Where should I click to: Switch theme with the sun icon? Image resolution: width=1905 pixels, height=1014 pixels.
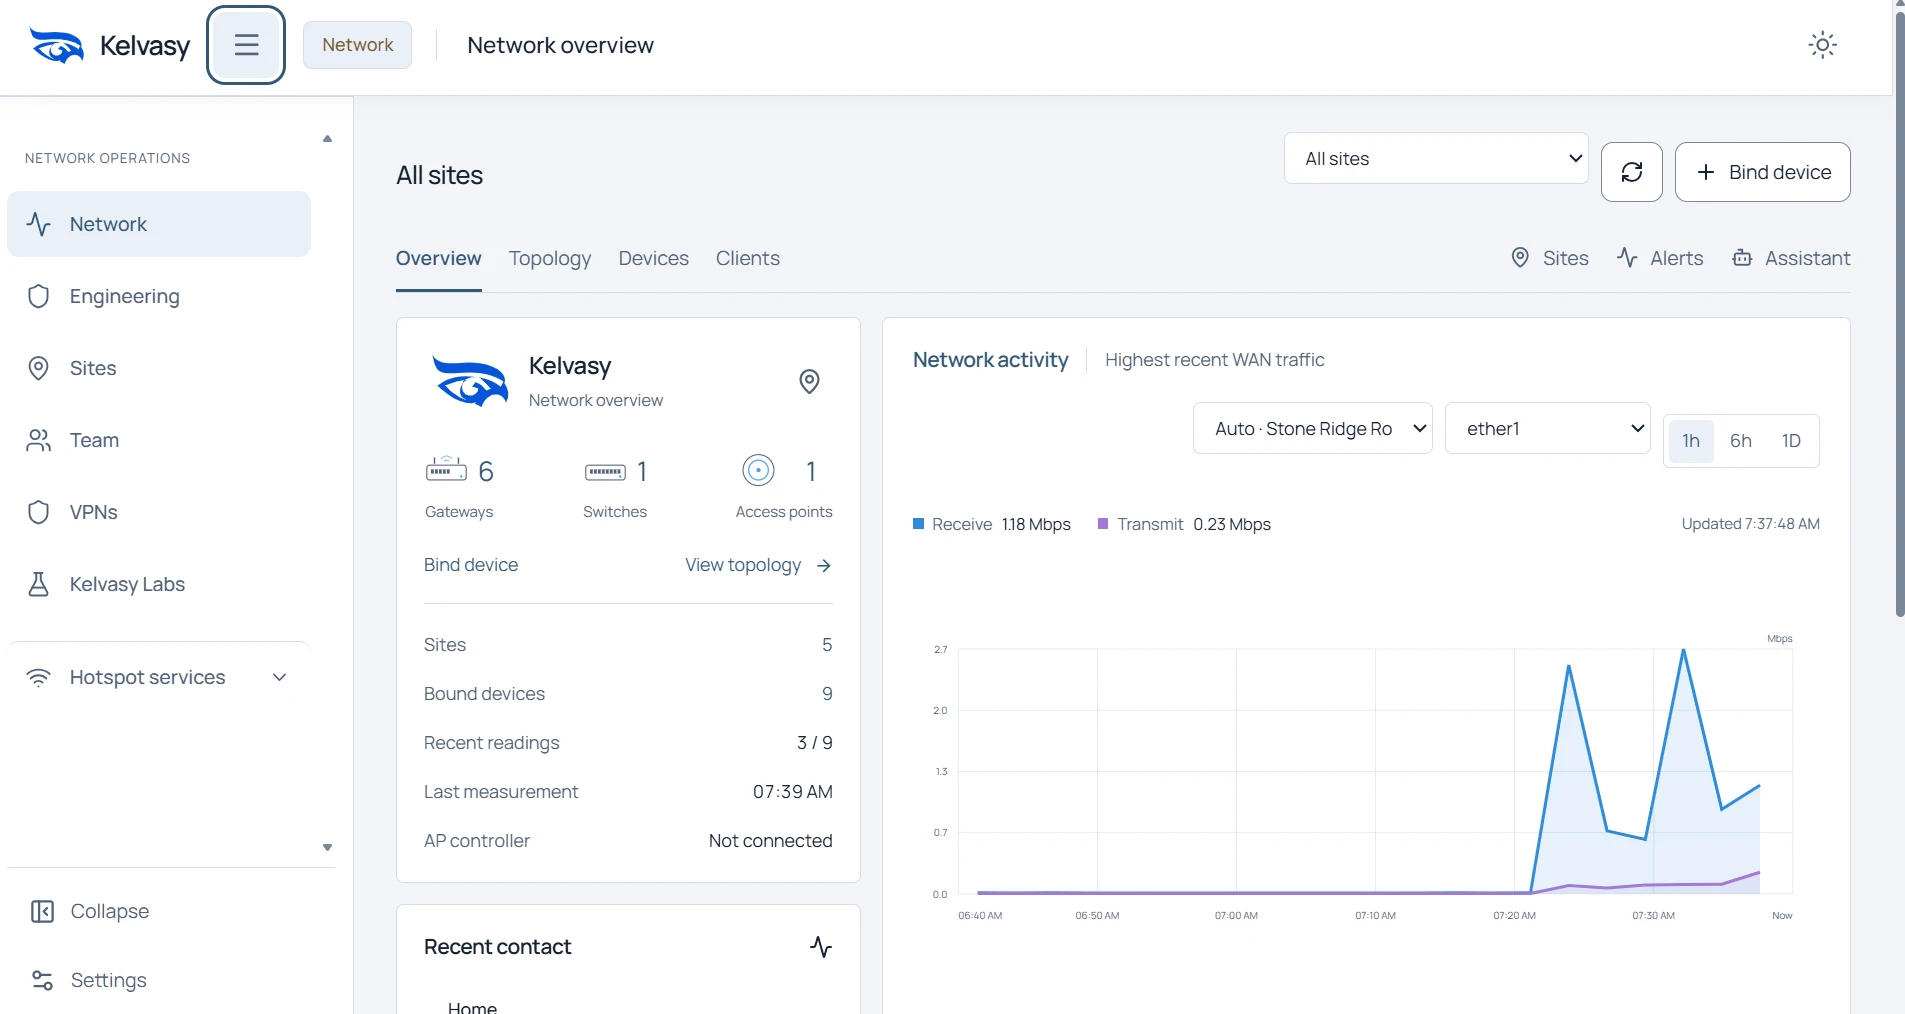(x=1823, y=45)
